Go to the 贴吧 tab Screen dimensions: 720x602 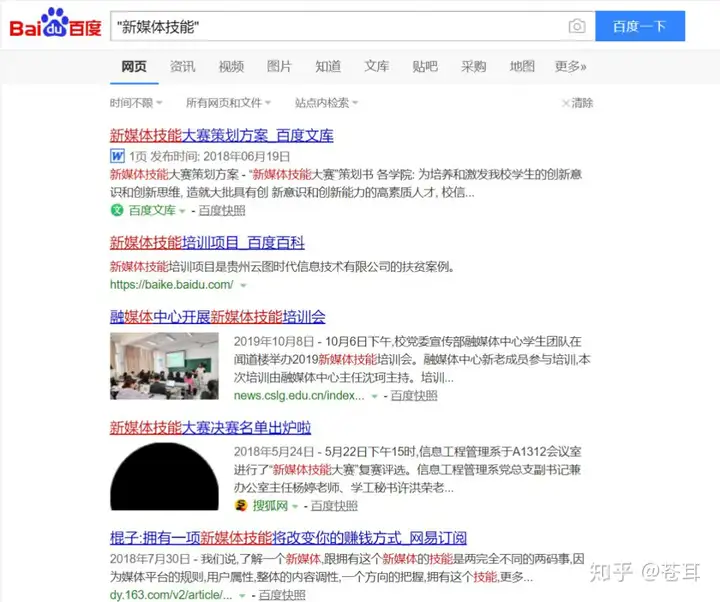tap(425, 67)
